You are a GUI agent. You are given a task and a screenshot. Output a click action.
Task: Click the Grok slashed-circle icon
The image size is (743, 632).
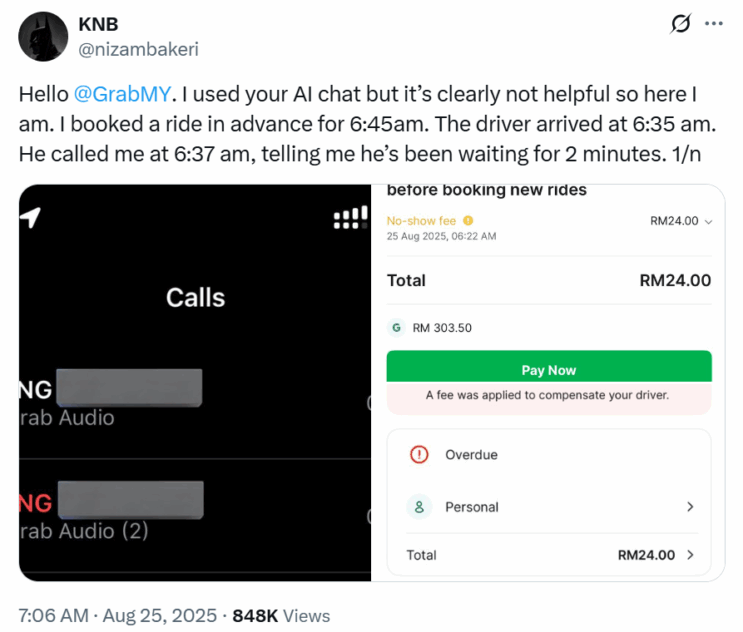pyautogui.click(x=680, y=23)
